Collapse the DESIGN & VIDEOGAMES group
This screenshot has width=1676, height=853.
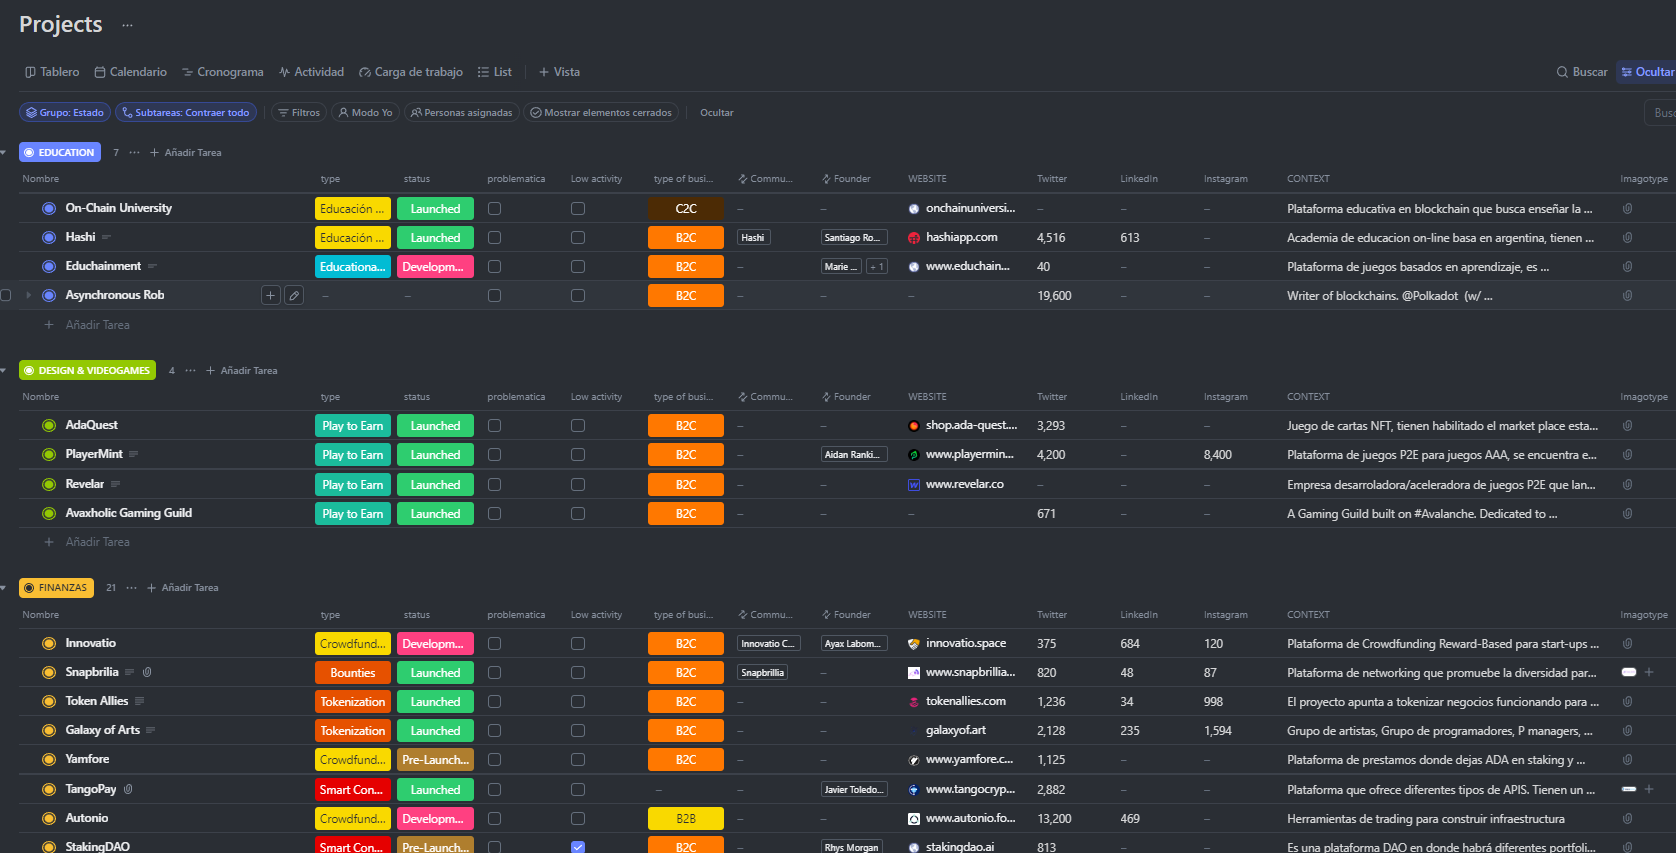tap(4, 371)
